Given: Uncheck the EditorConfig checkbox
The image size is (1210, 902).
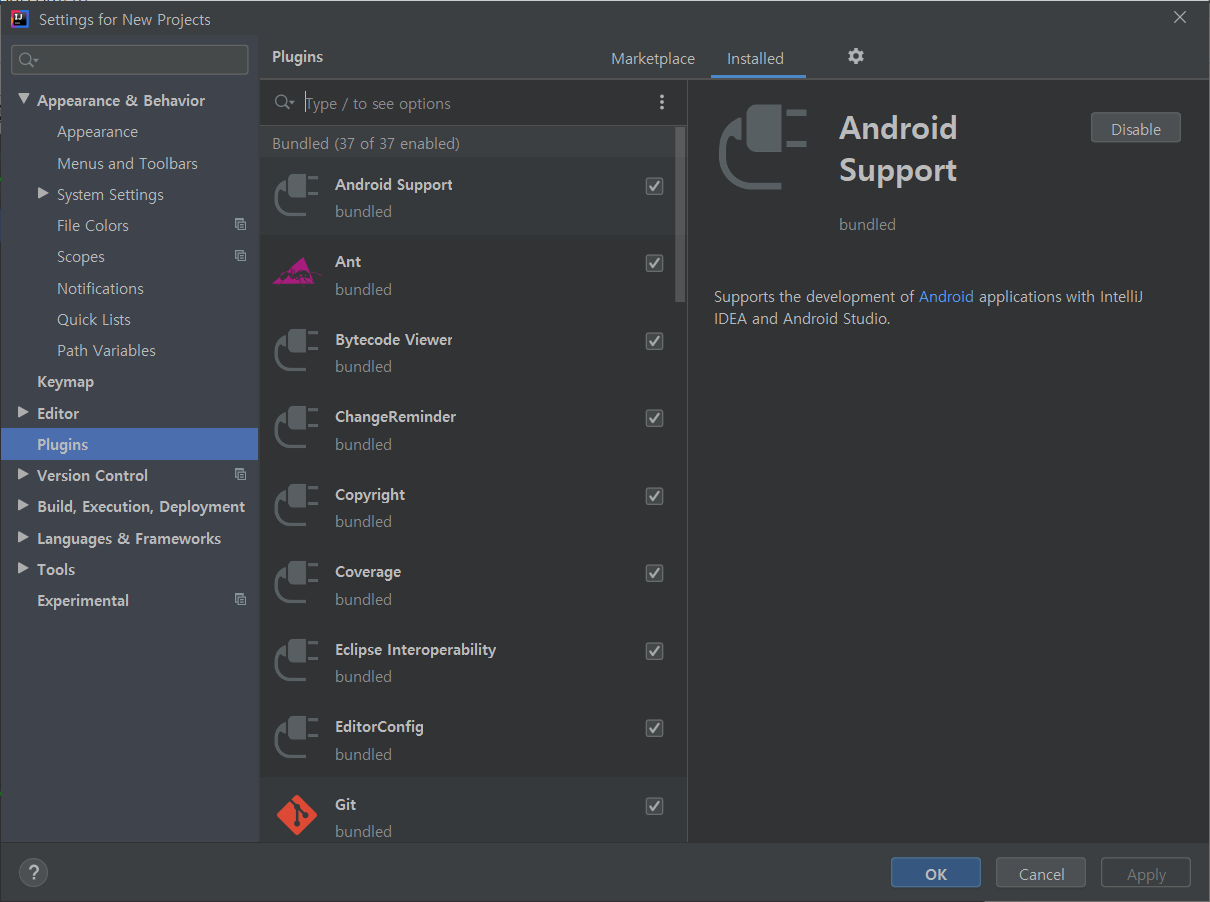Looking at the screenshot, I should click(x=654, y=728).
